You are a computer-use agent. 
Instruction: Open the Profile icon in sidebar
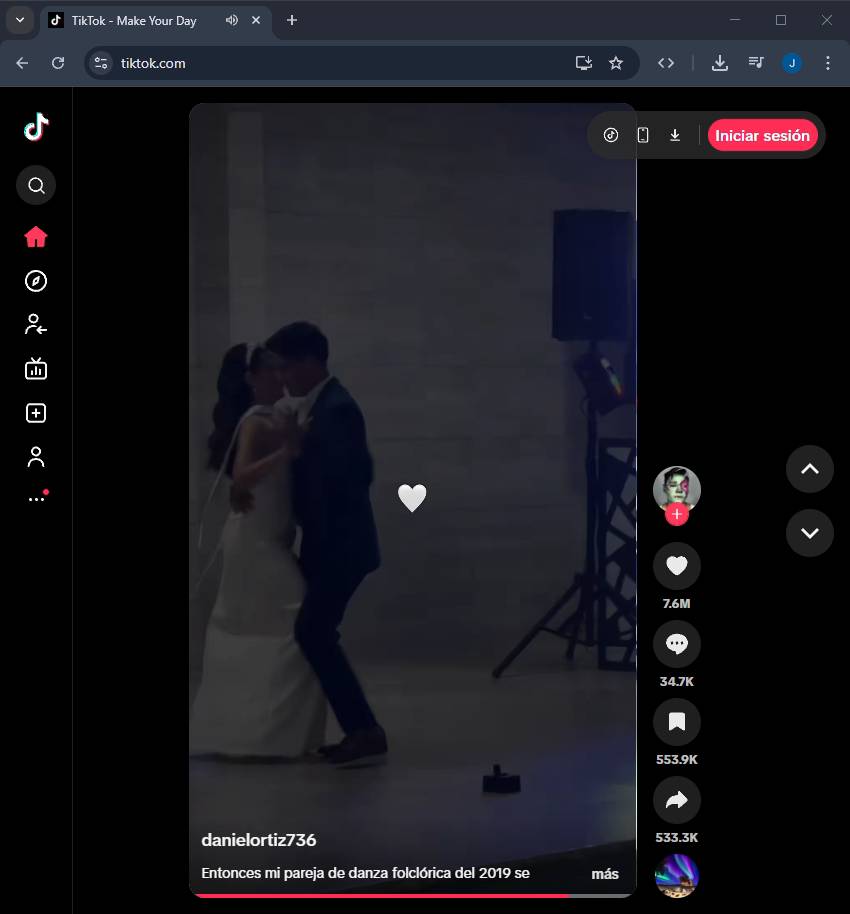pos(36,457)
